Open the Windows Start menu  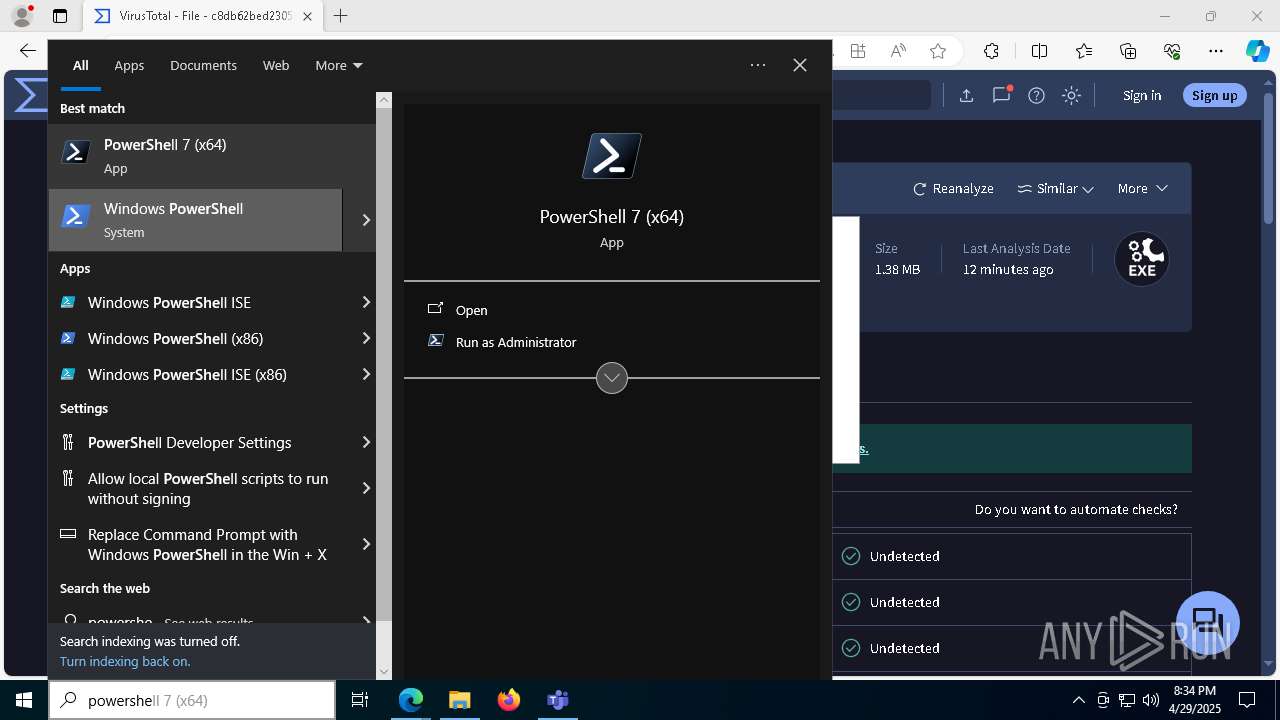pos(24,700)
